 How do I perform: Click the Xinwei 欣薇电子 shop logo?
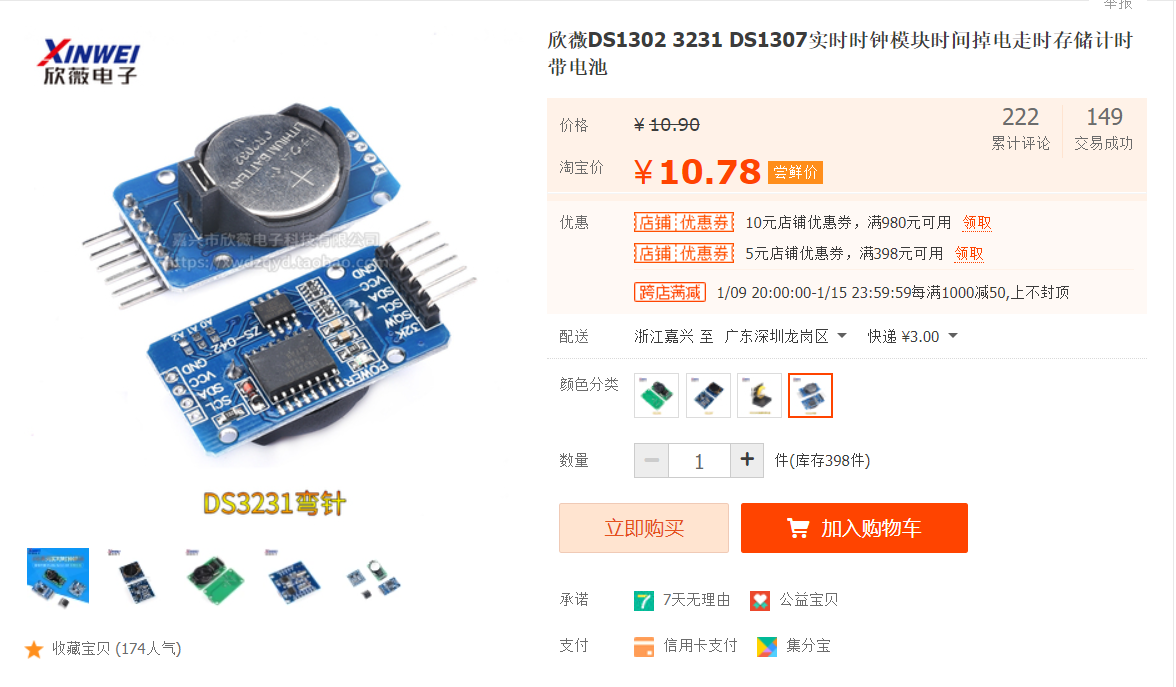coord(89,62)
